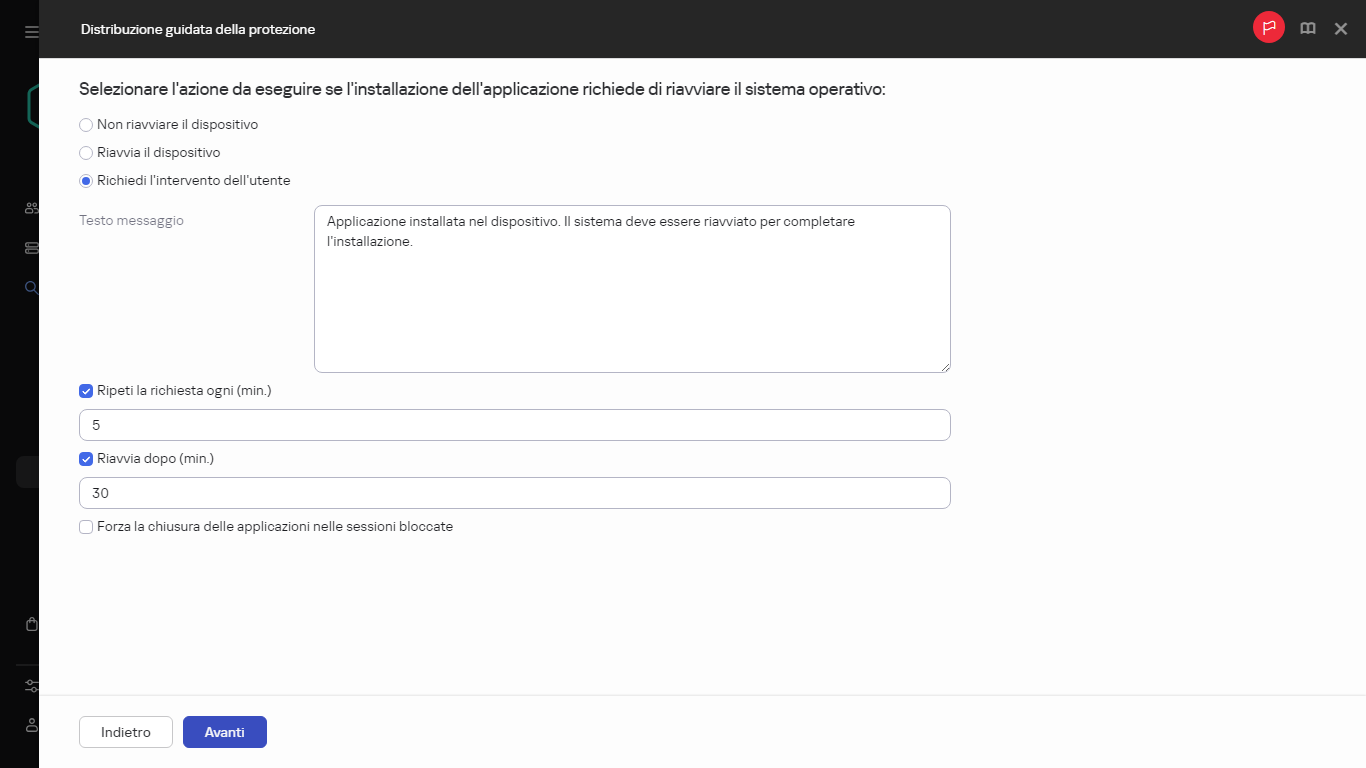Open the devices section sidebar icon
This screenshot has height=768, width=1366.
[31, 247]
